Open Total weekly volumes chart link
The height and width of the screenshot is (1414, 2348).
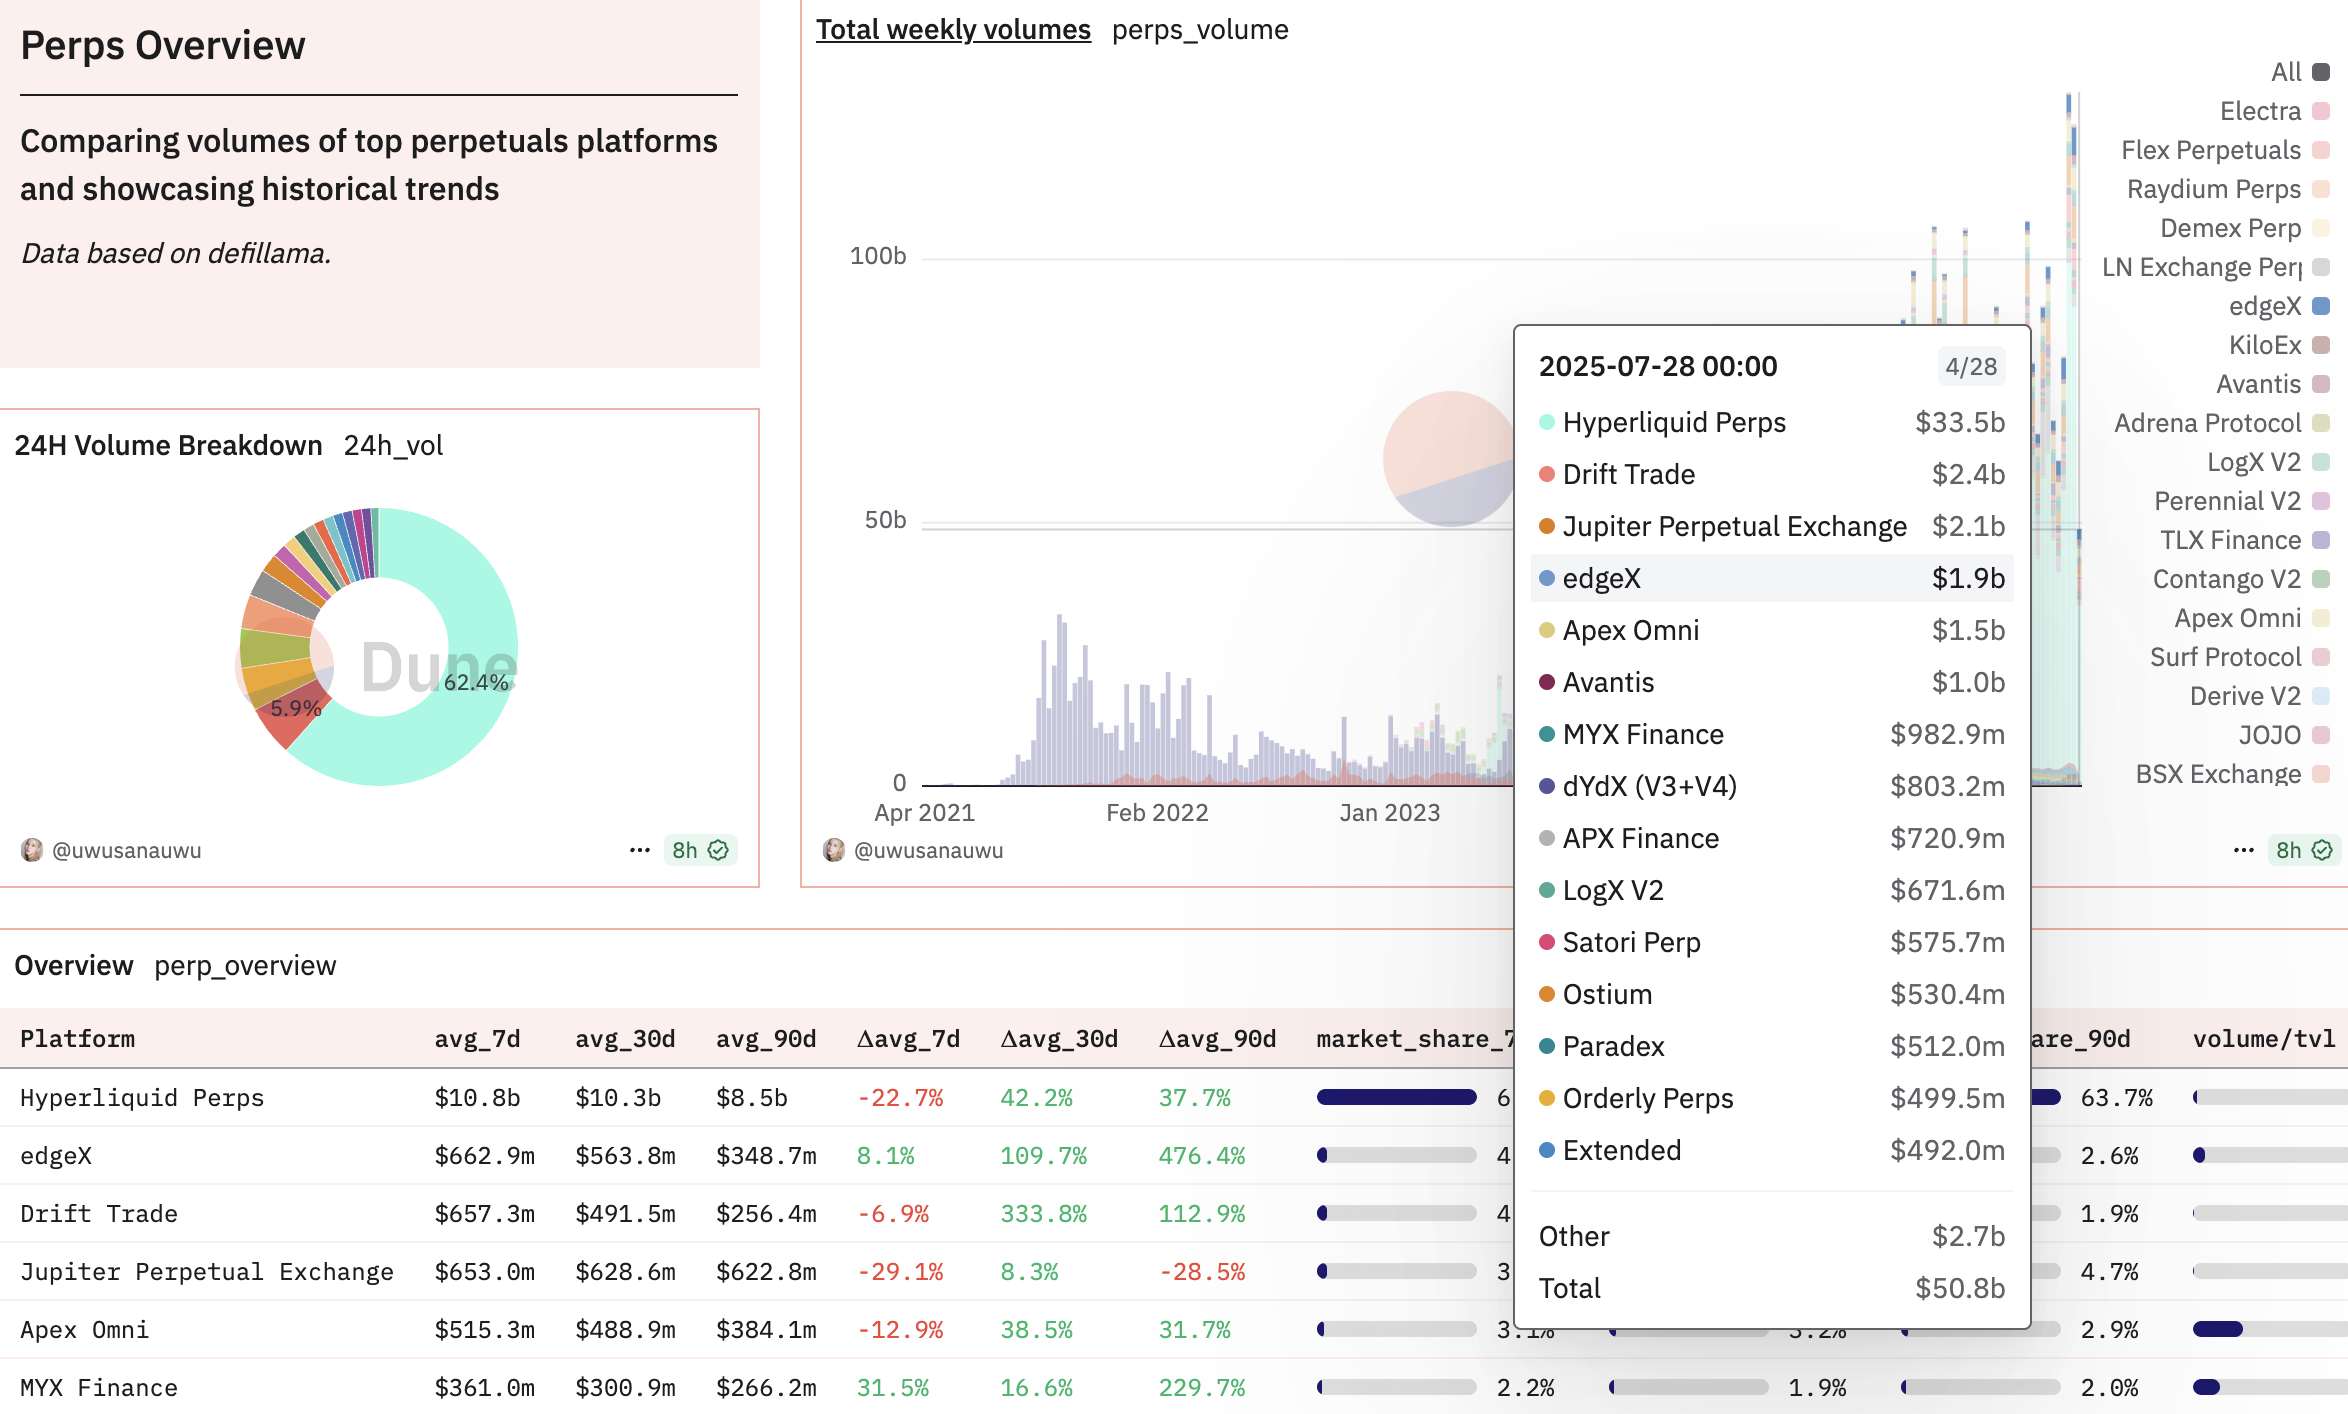click(x=953, y=30)
